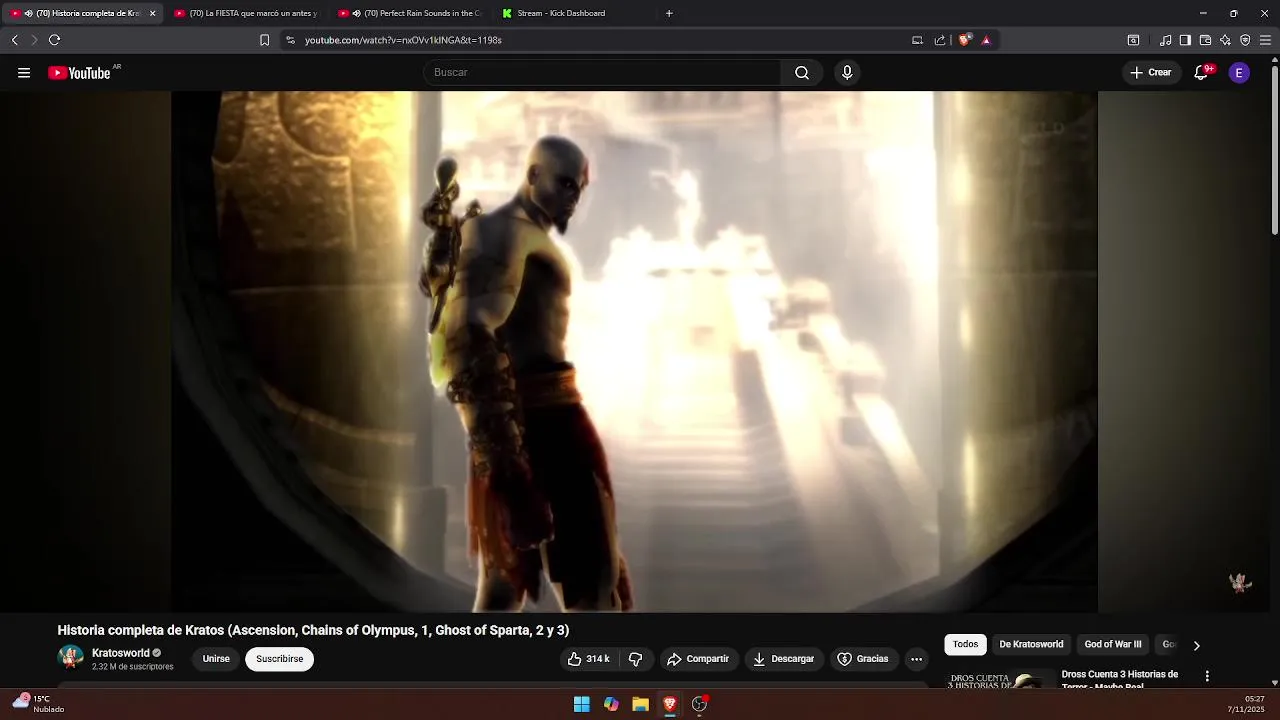Click the Crear button
1280x720 pixels.
(1151, 72)
